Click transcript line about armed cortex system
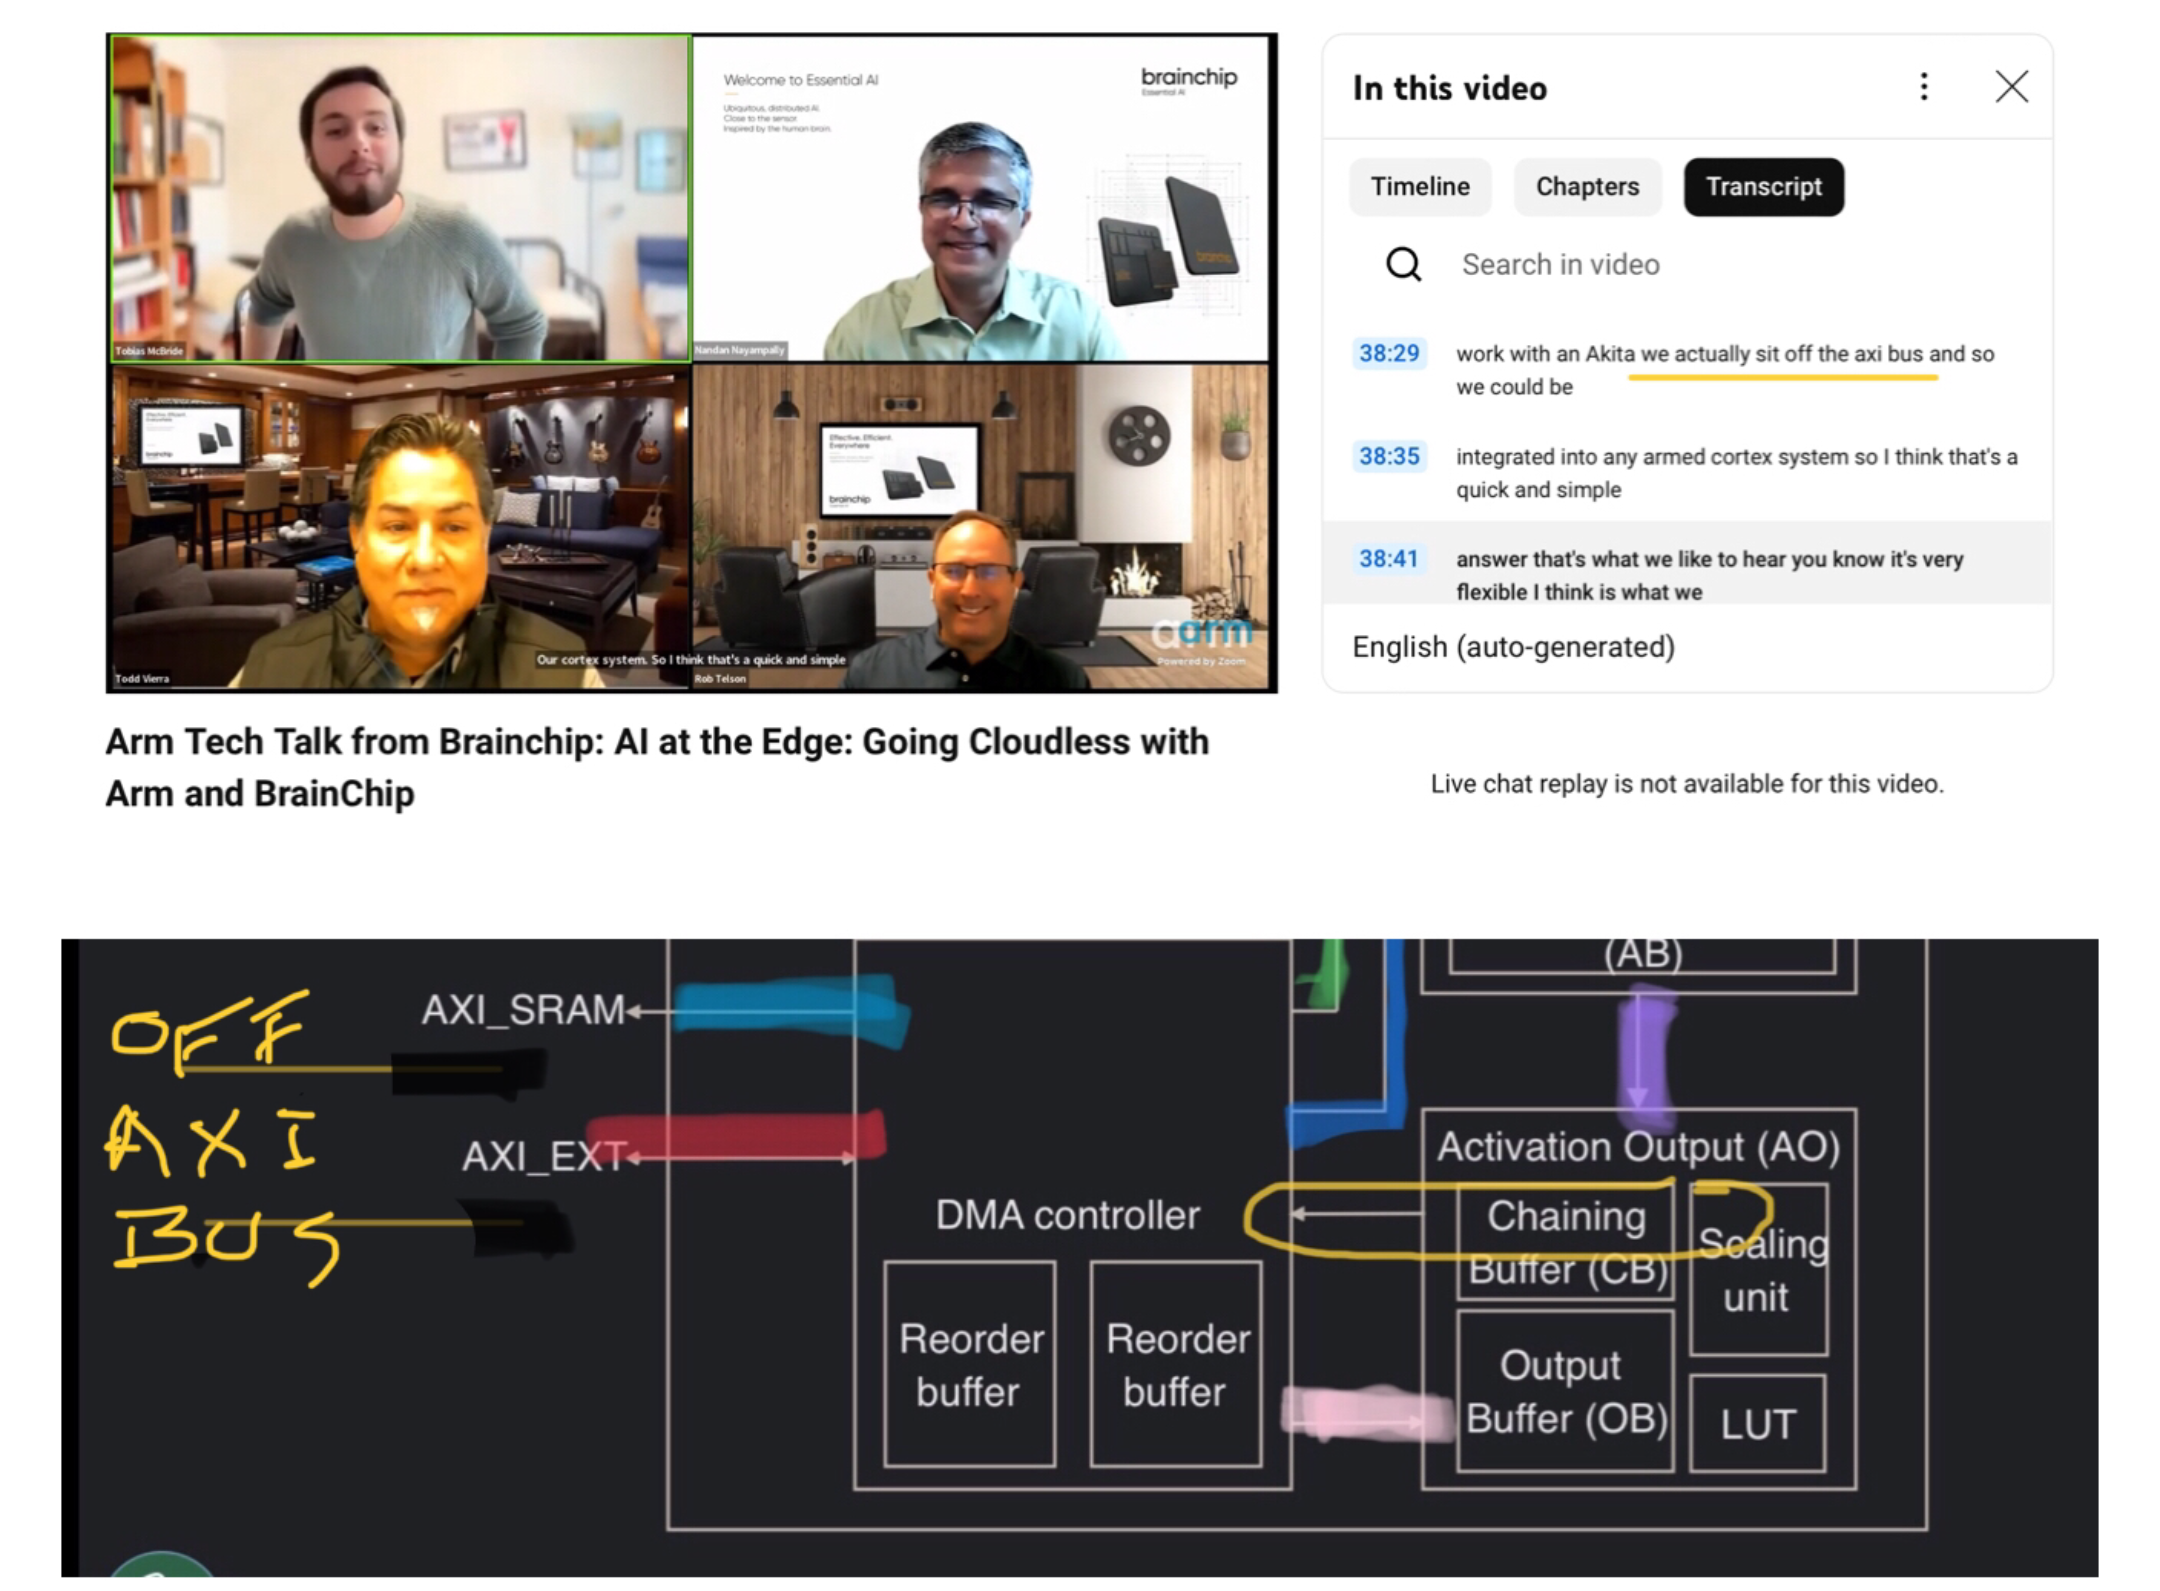Viewport: 2160px width, 1591px height. point(1735,473)
